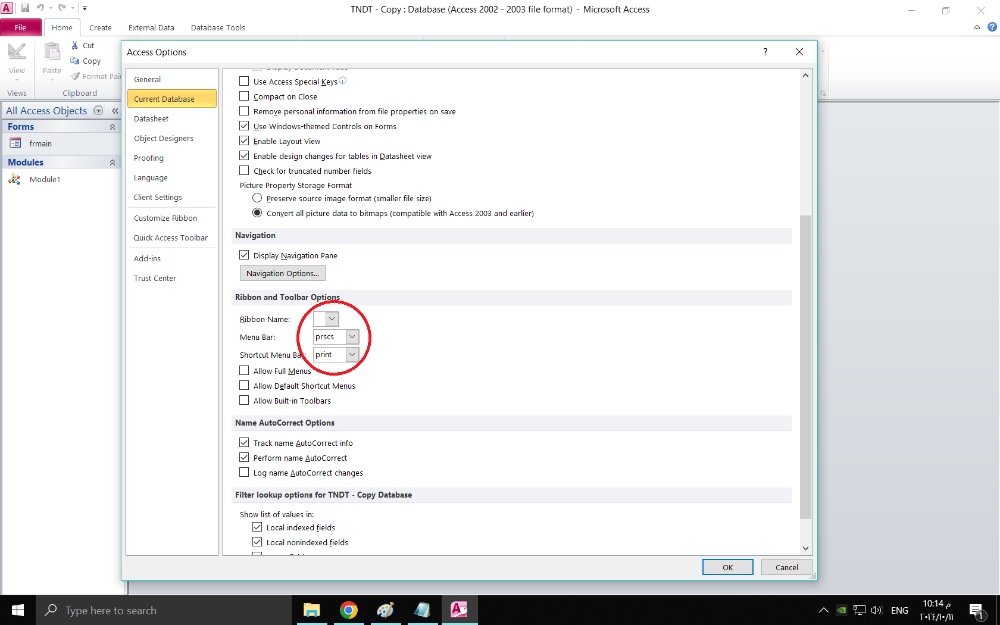Viewport: 1000px width, 625px height.
Task: Click the Undo icon in quick access toolbar
Action: click(x=40, y=8)
